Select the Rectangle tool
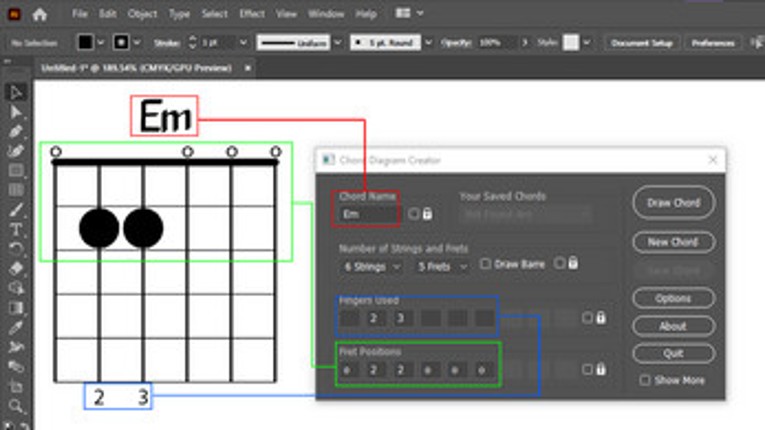The height and width of the screenshot is (430, 765). 16,171
